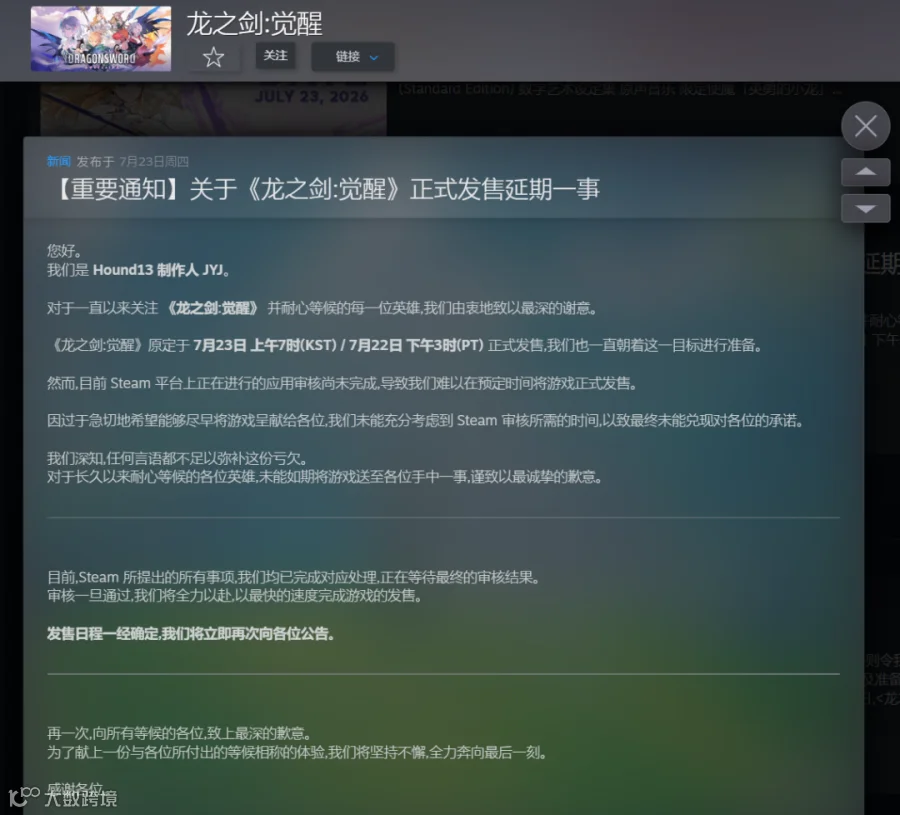Viewport: 900px width, 815px height.
Task: Click the line starting 因过于急切地希望
Action: click(425, 421)
